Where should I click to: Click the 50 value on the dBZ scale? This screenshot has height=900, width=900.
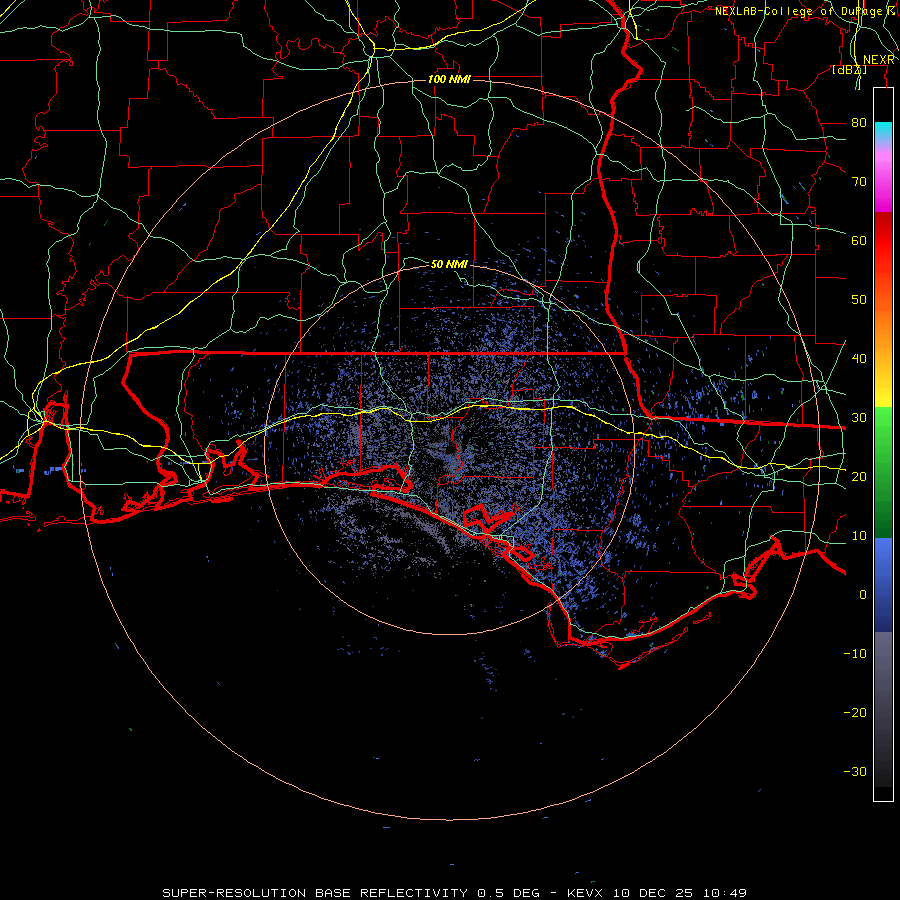point(859,300)
